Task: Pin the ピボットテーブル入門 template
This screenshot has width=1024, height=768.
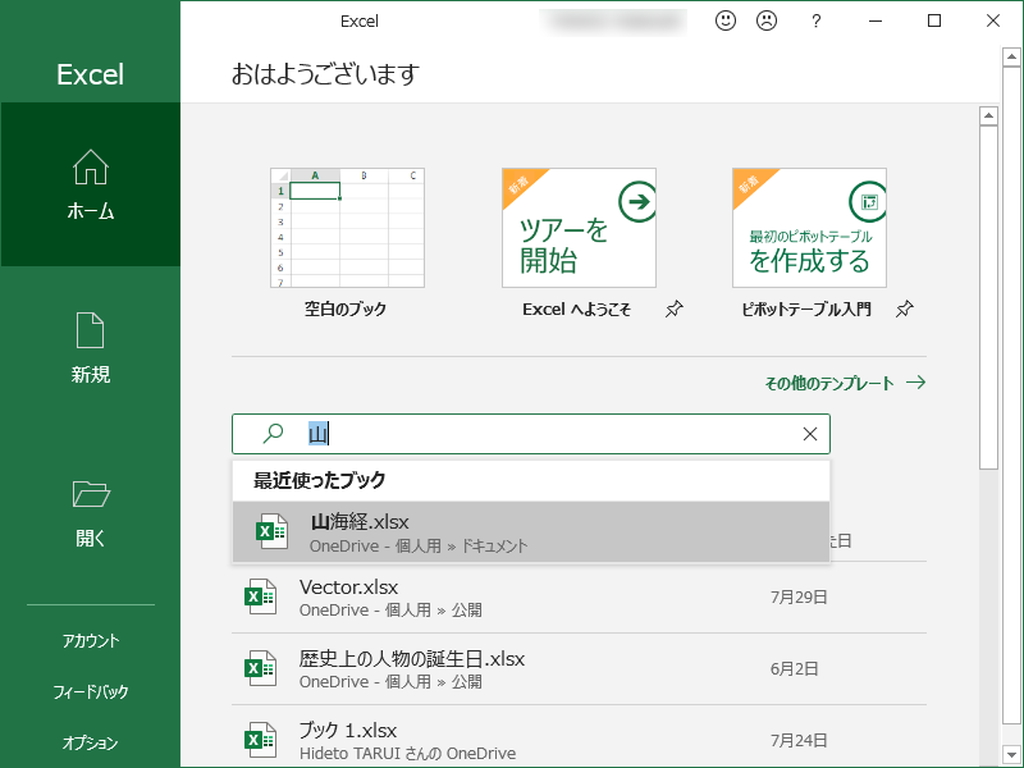Action: pos(905,310)
